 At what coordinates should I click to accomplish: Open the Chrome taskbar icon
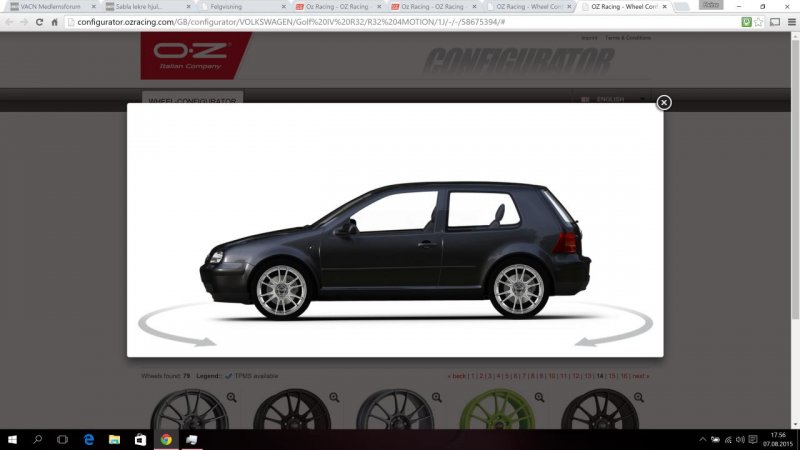point(165,439)
